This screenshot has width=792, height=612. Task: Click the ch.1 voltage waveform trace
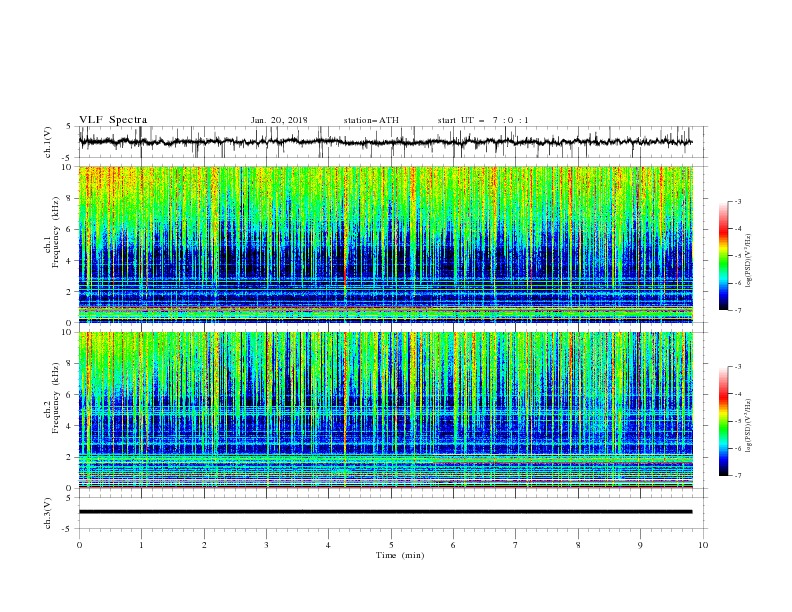click(385, 142)
